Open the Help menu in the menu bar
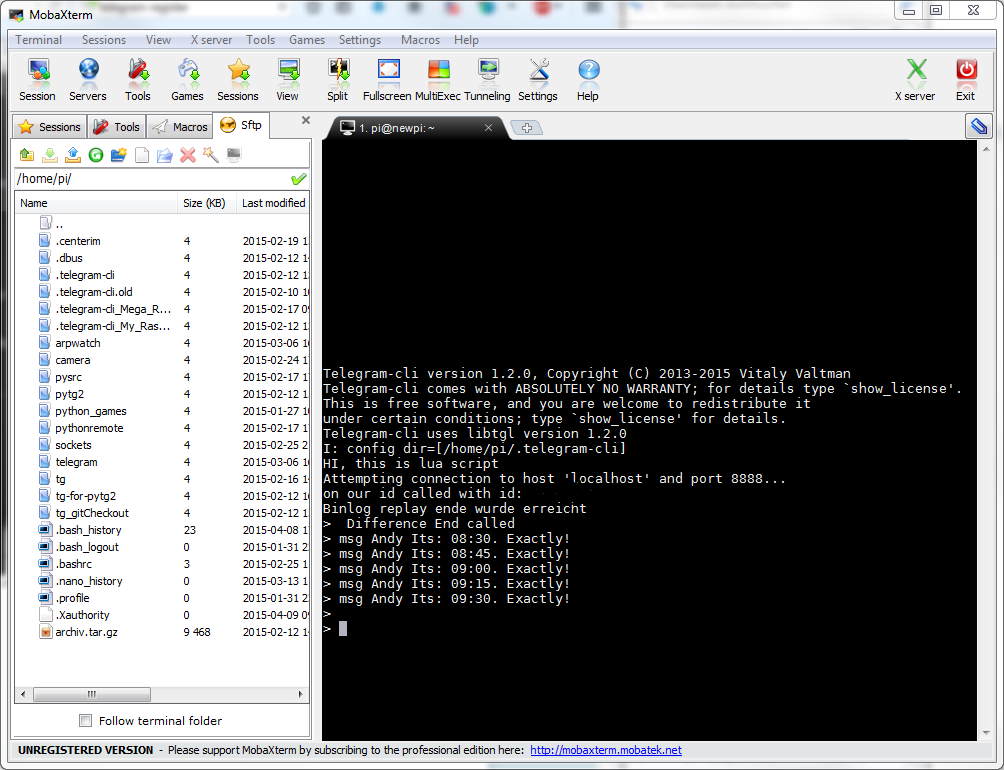1004x770 pixels. (466, 40)
